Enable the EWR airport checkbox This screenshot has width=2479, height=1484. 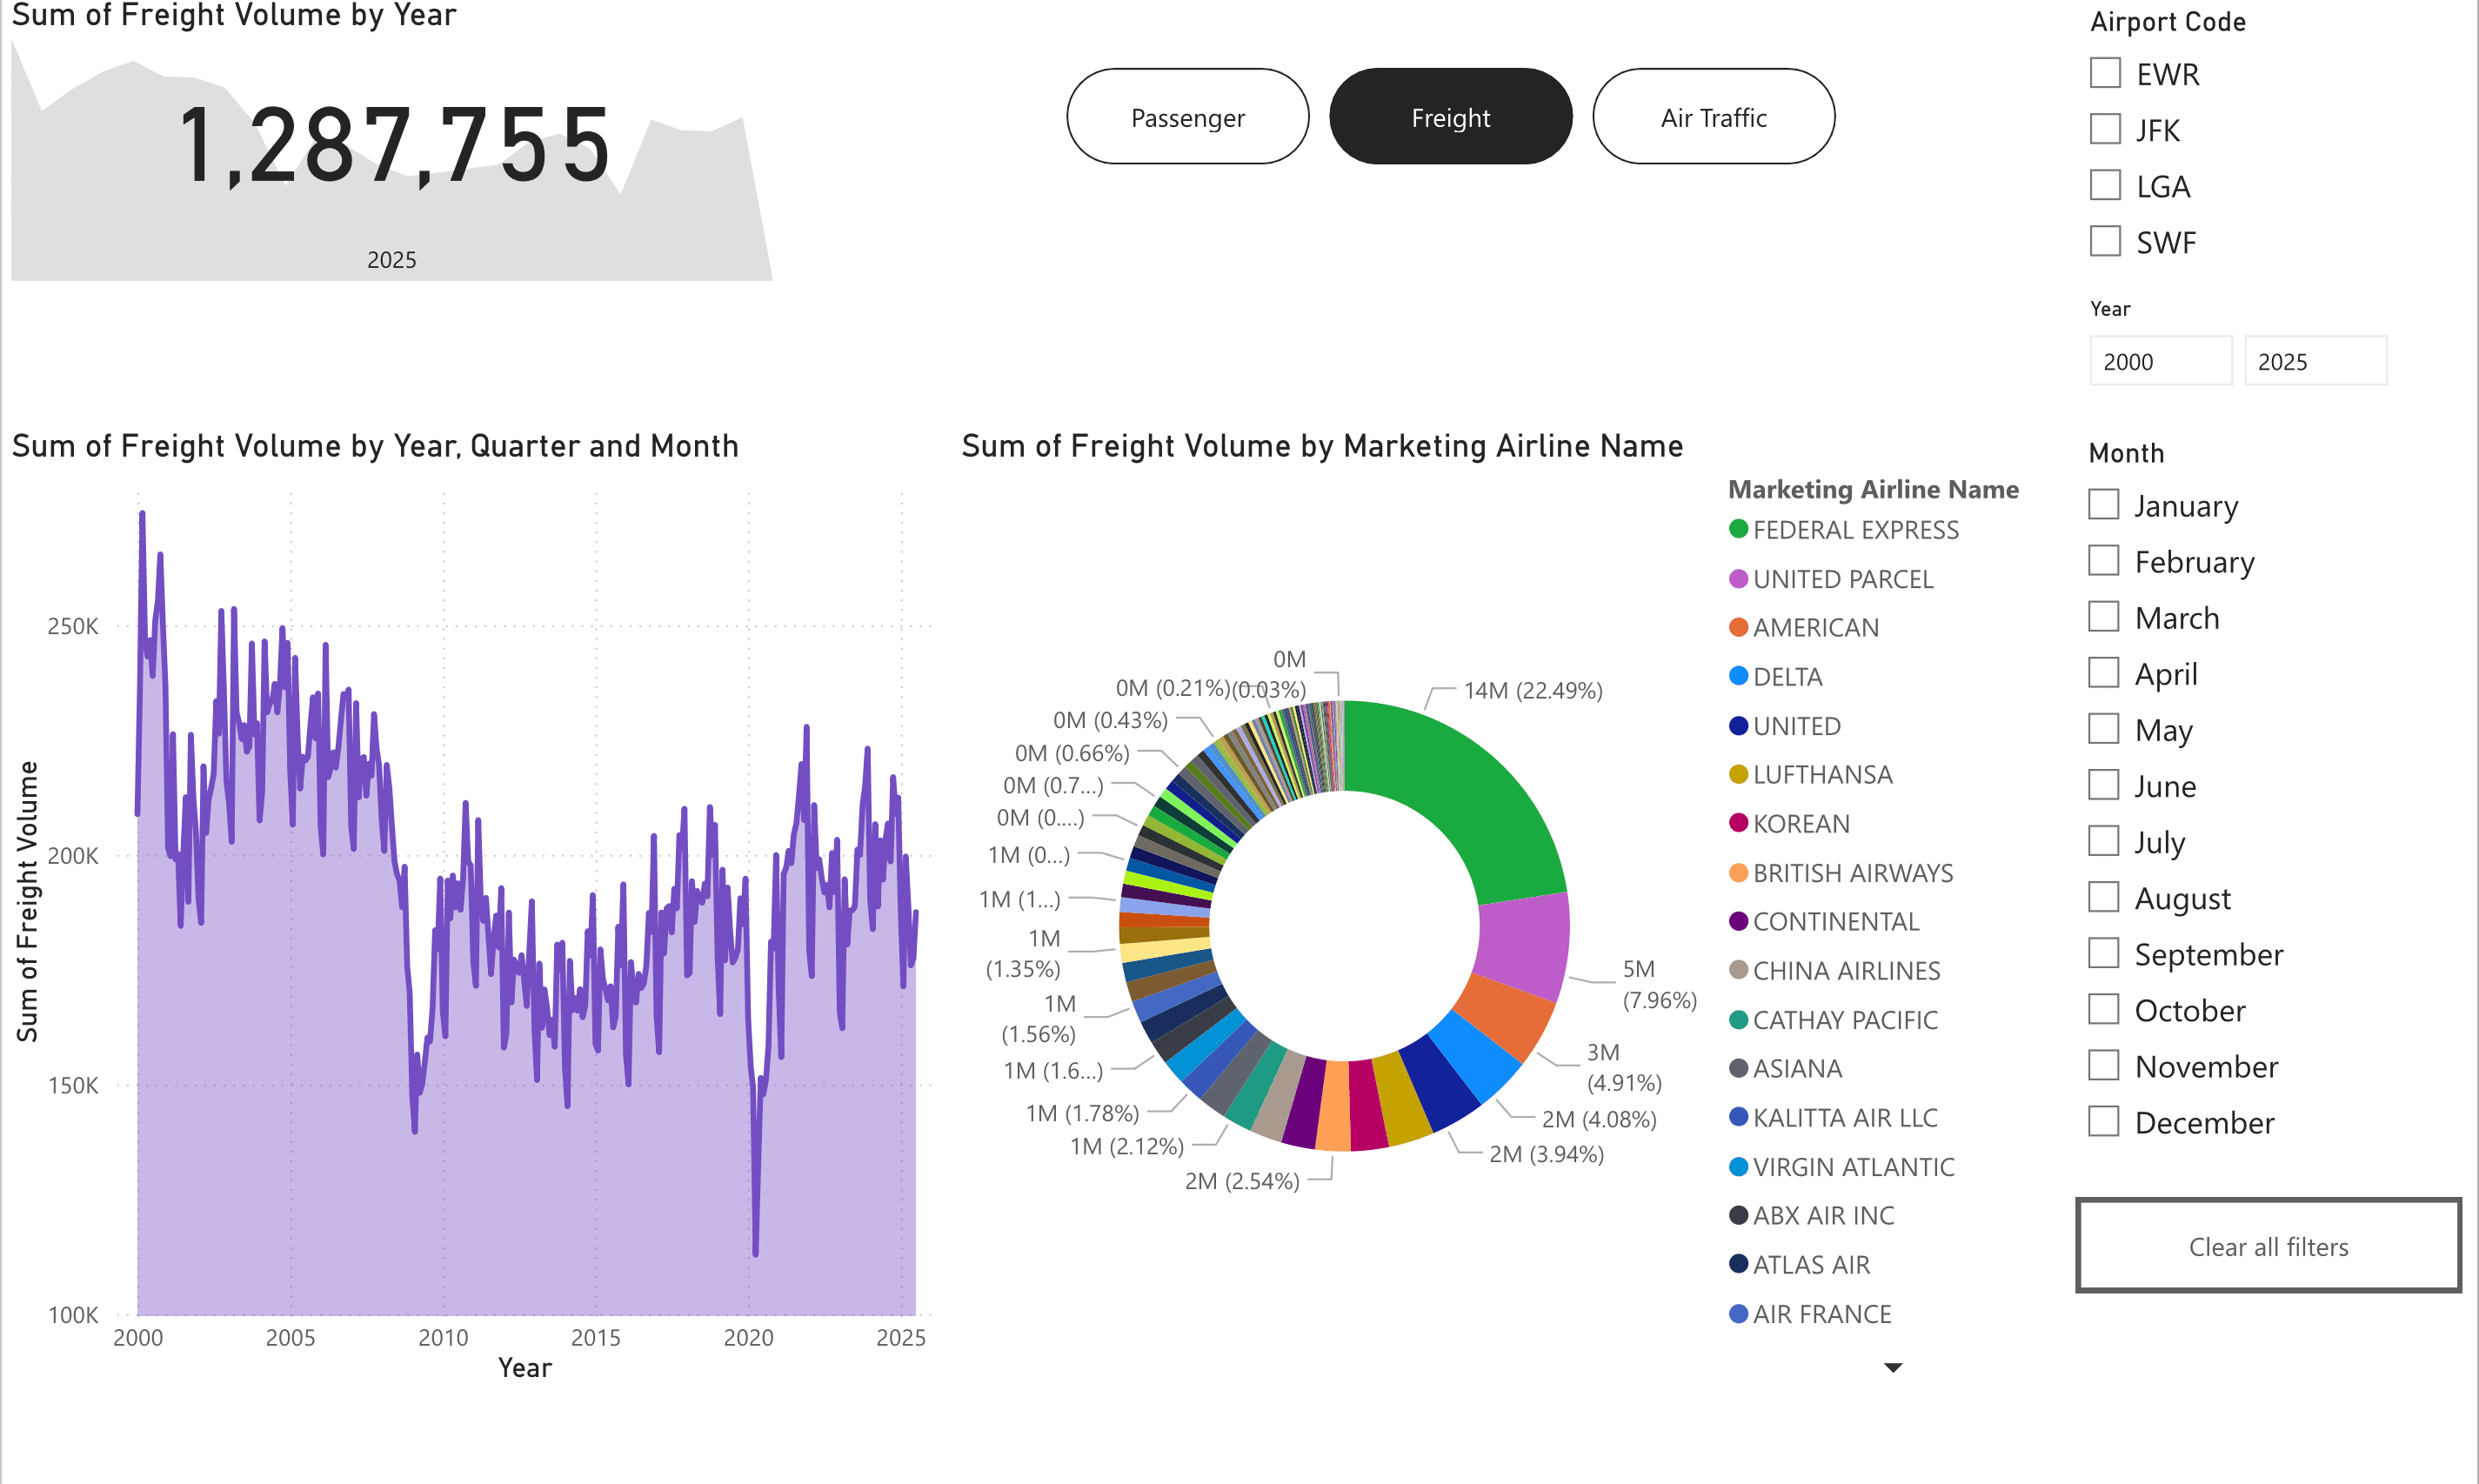point(2105,73)
